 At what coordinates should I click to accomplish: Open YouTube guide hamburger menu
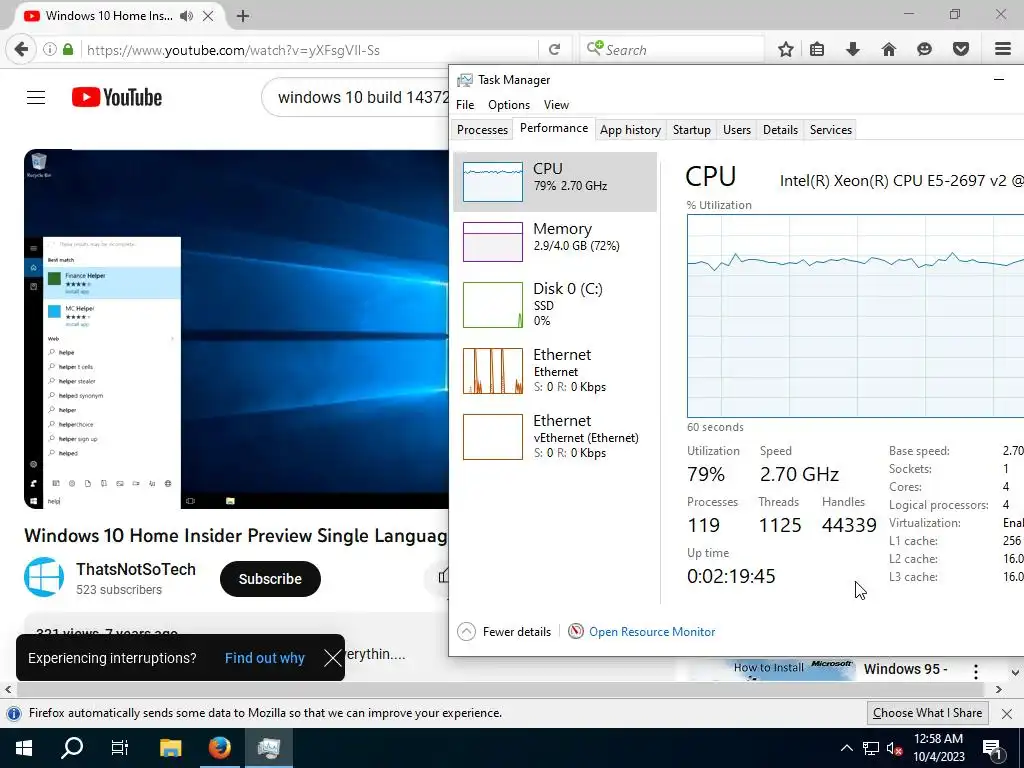click(x=36, y=98)
